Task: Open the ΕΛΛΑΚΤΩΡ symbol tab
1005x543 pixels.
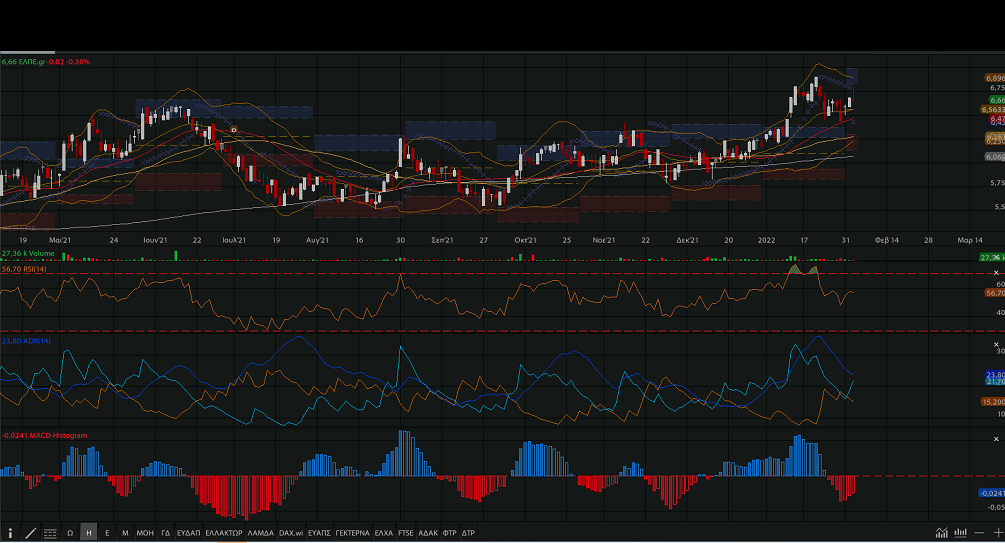Action: 223,533
